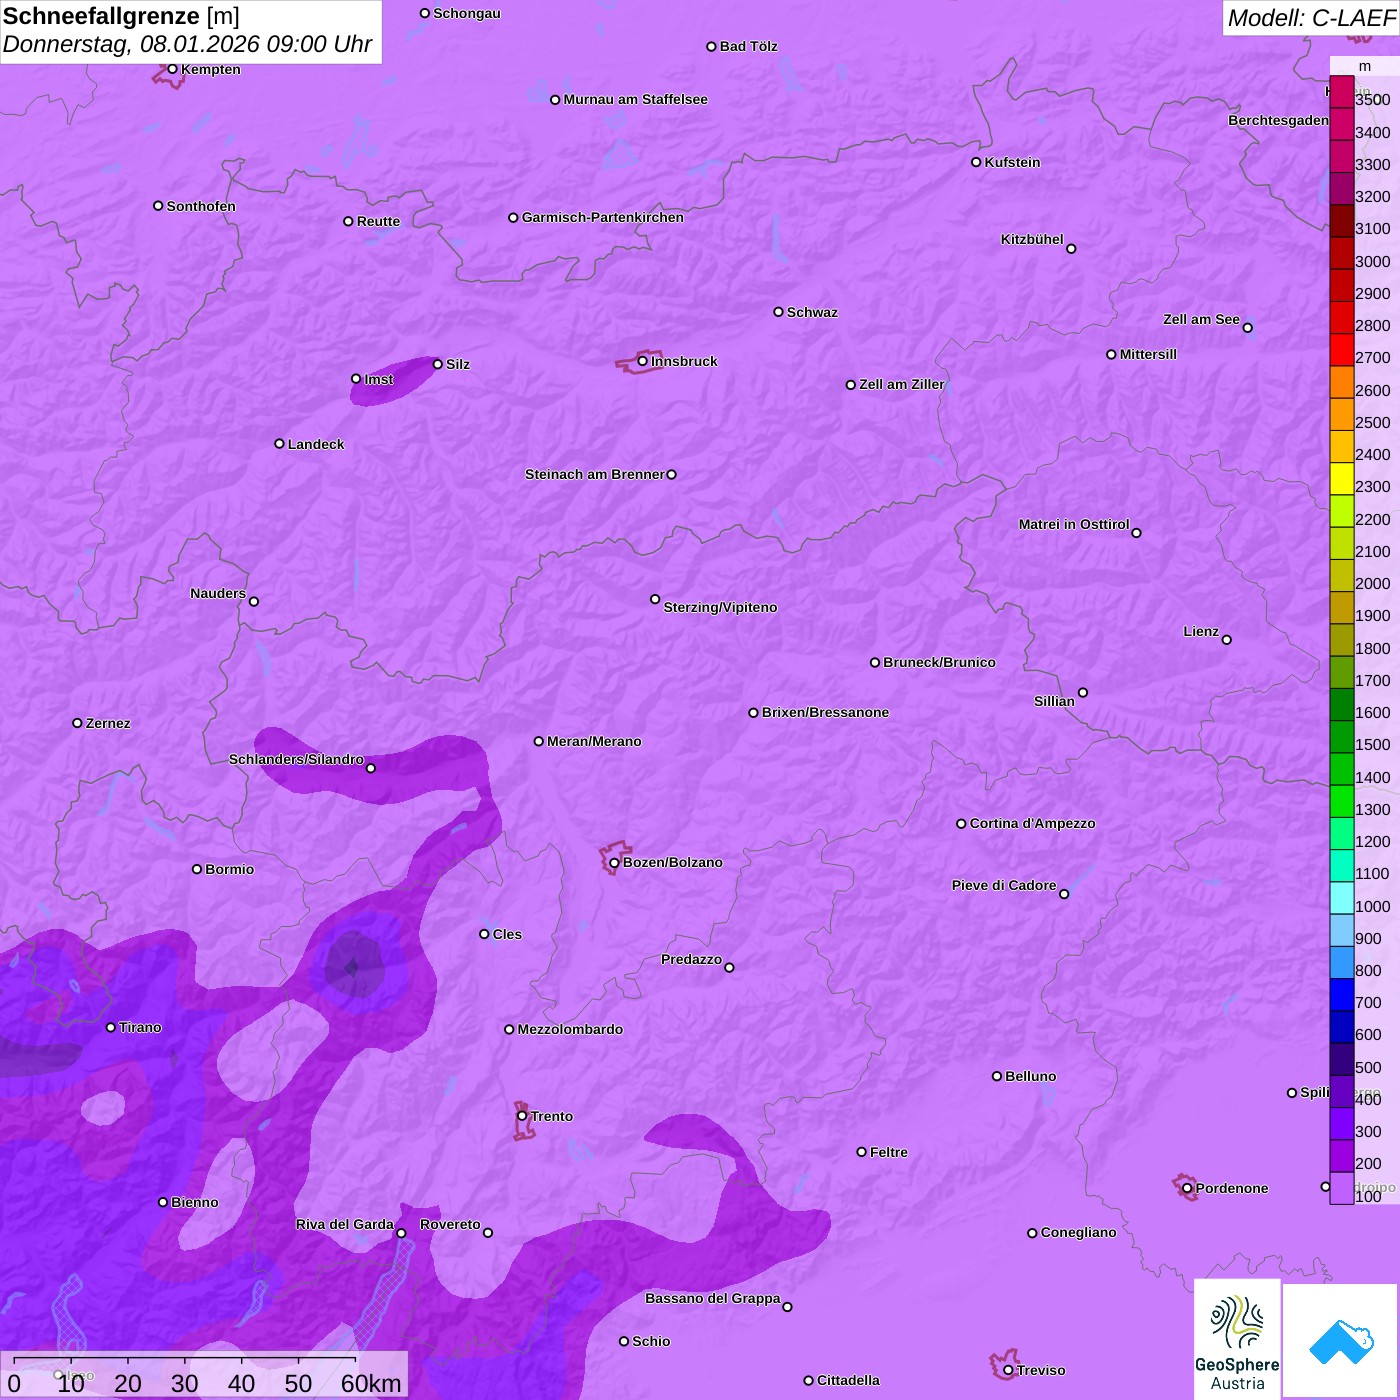Click the 'Bruneck/Brunico' label
This screenshot has width=1400, height=1400.
[939, 662]
